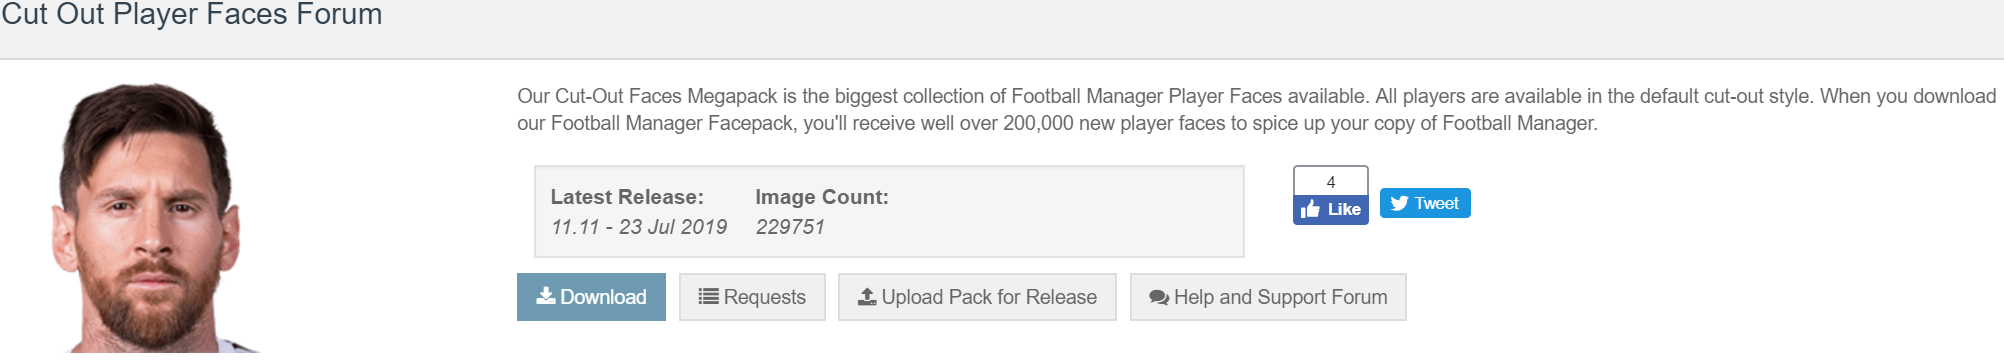Screen dimensions: 2004x360
Task: Click the Latest Release label
Action: 627,197
